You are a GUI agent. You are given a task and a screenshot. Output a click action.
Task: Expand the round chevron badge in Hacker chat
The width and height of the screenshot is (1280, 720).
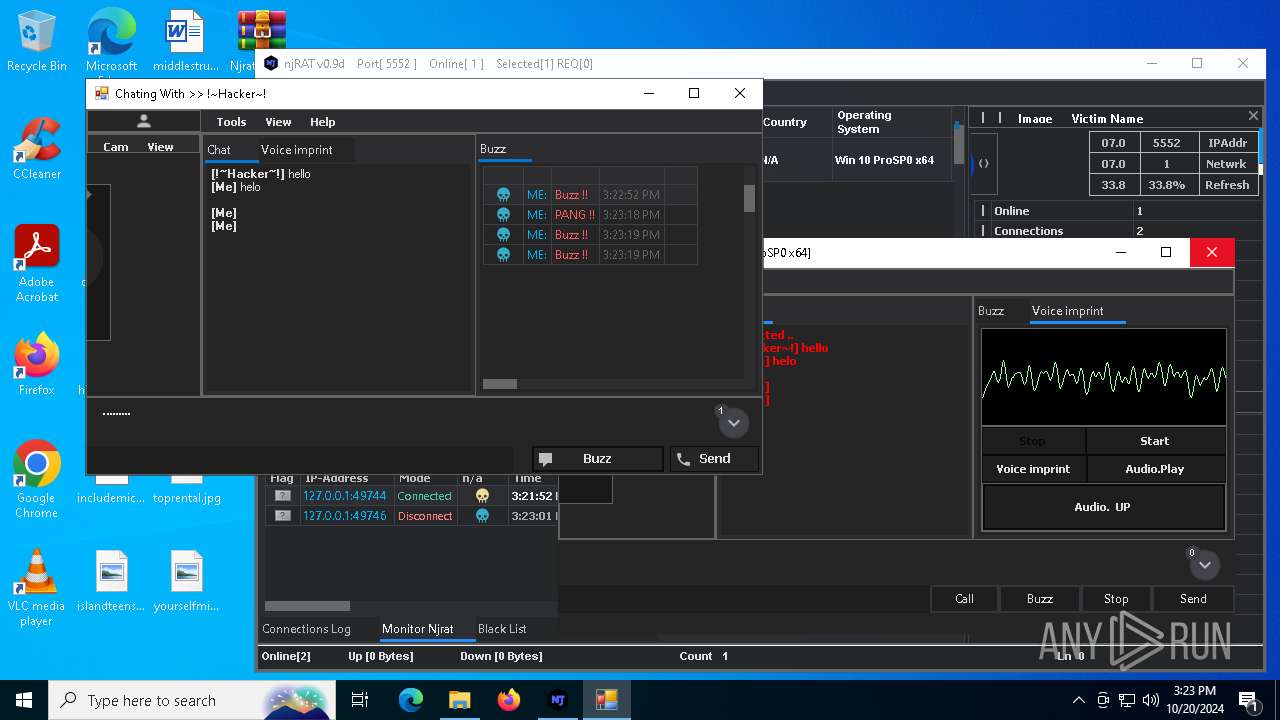(733, 423)
